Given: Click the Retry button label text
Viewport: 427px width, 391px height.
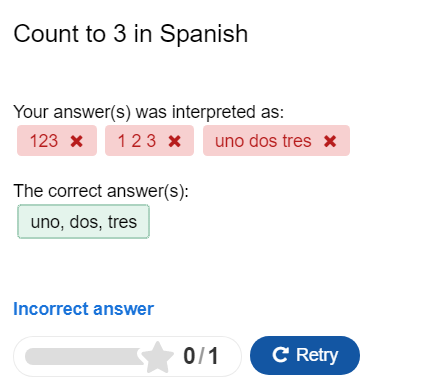Looking at the screenshot, I should pos(317,355).
